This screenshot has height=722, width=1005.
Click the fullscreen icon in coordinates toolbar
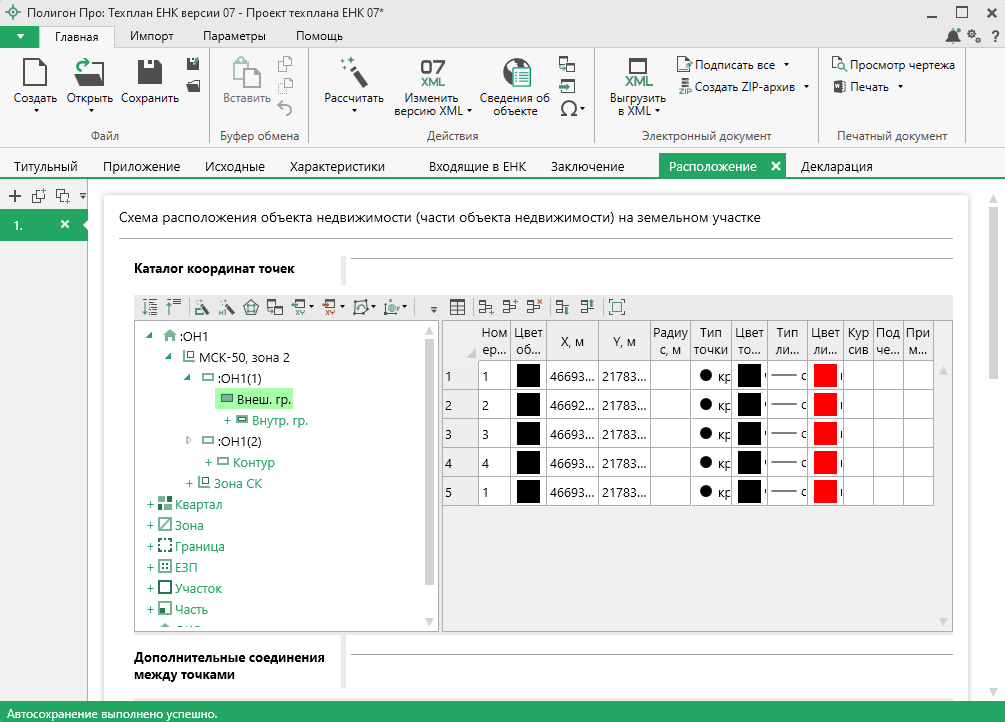tap(616, 307)
